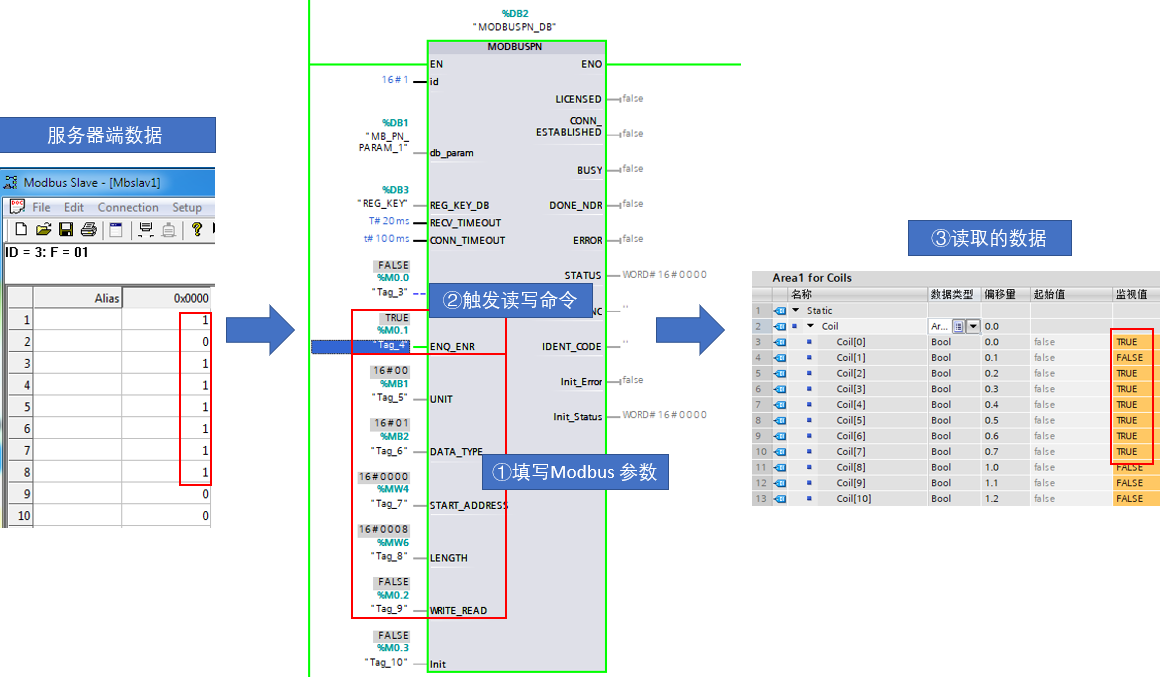Collapse the Static tree node
This screenshot has height=678, width=1160.
tap(796, 310)
